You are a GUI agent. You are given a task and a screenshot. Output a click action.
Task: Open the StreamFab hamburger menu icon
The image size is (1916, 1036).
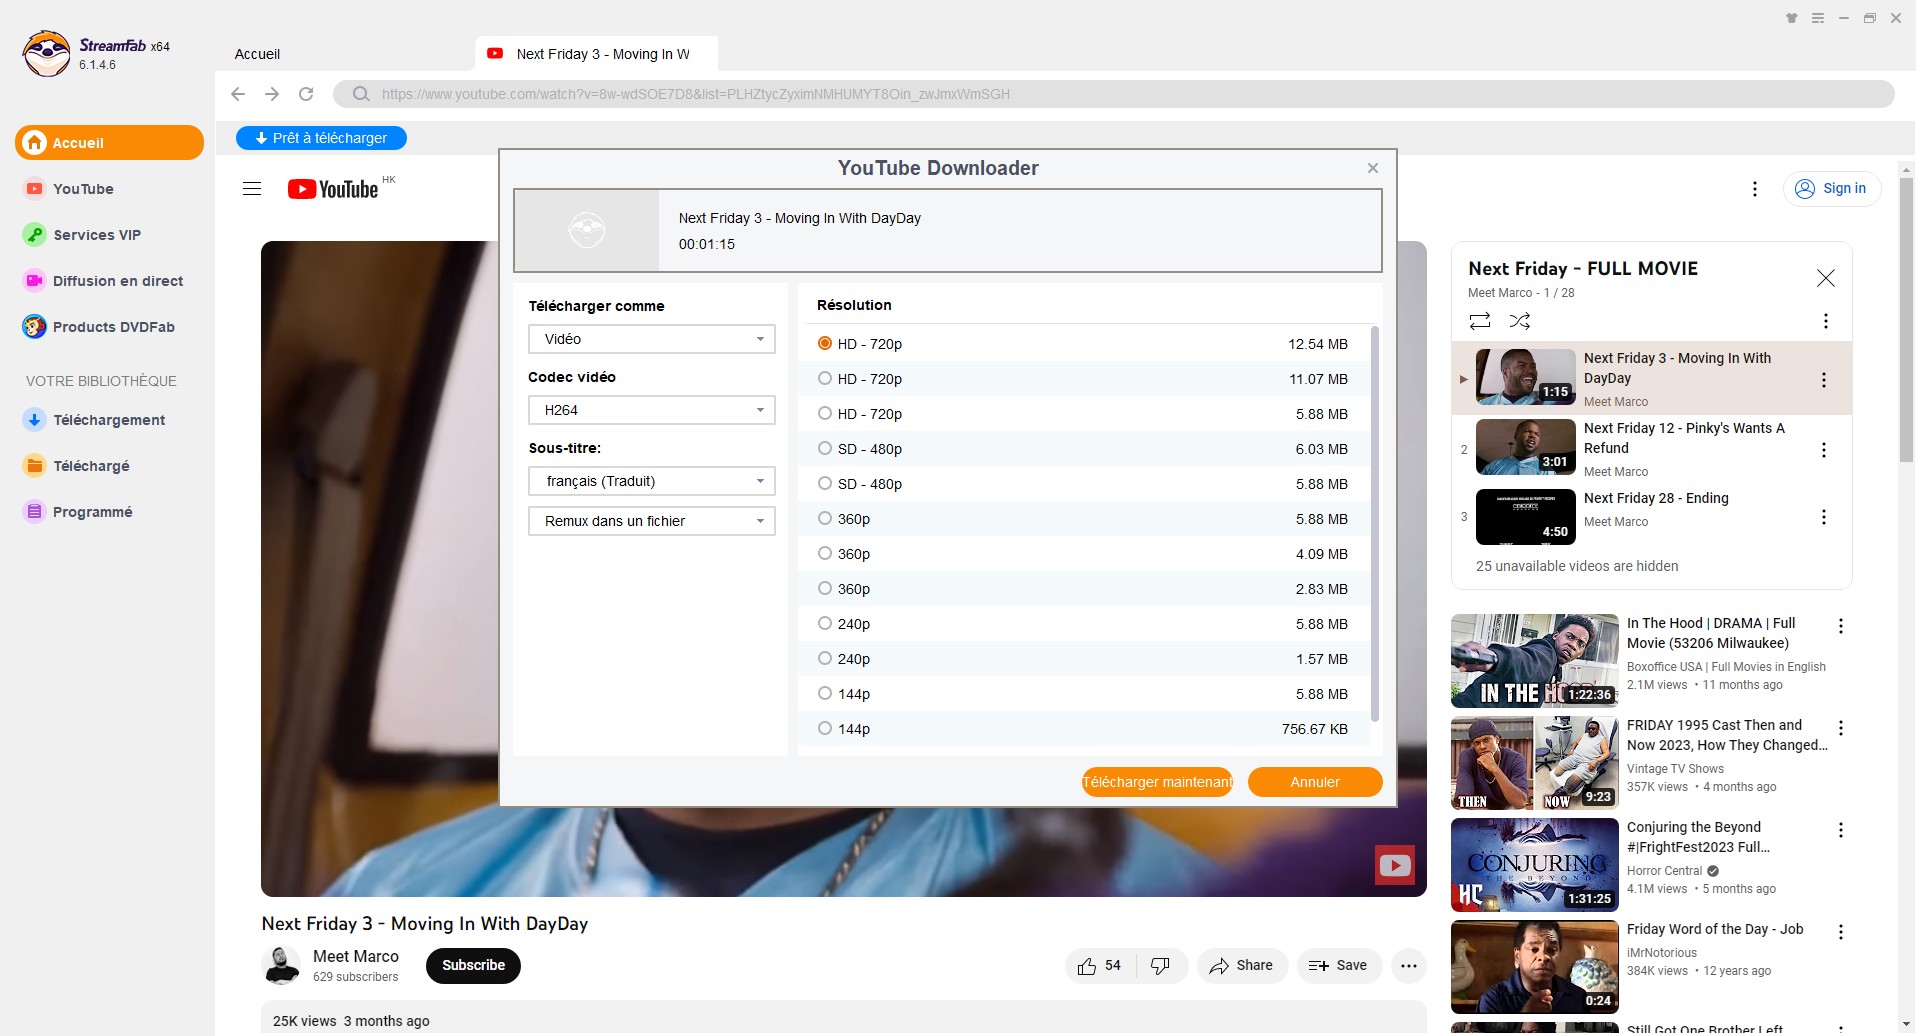coord(1818,18)
